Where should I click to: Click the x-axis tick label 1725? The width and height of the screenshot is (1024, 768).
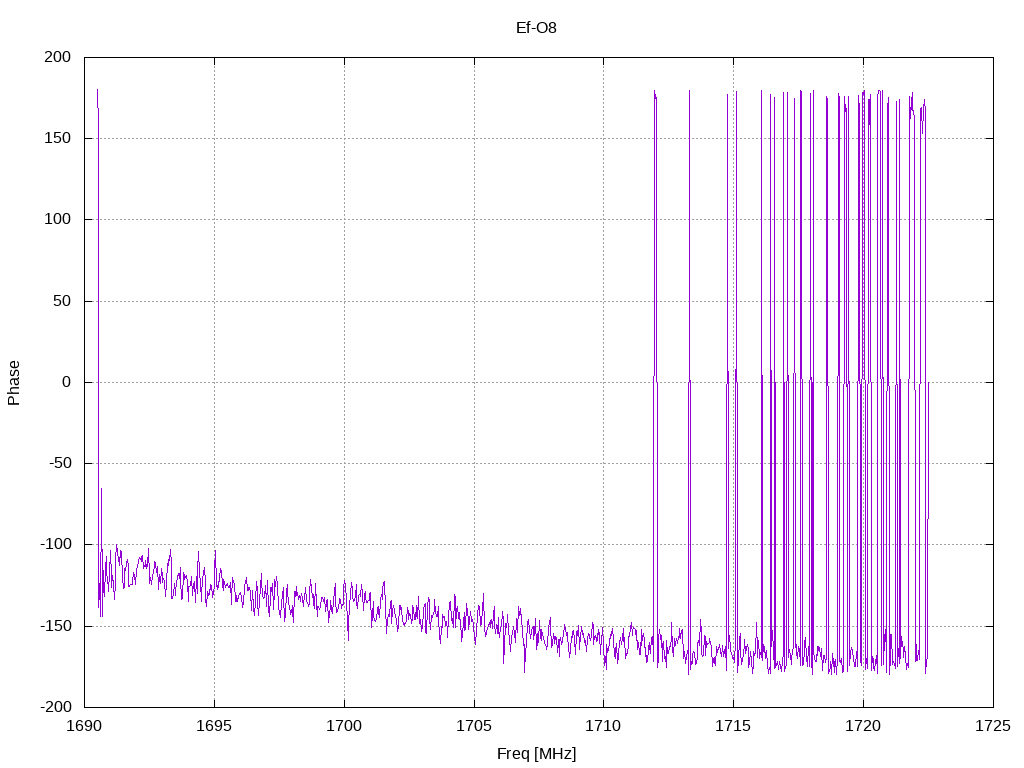pyautogui.click(x=993, y=726)
